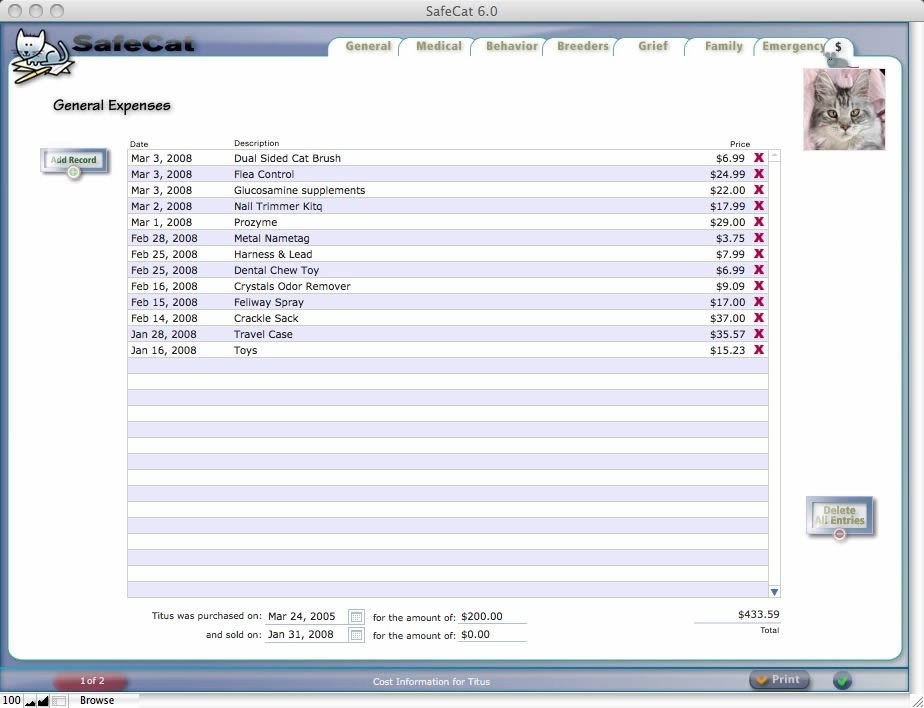Click the Prozyme description cell
The image size is (924, 708).
(255, 222)
